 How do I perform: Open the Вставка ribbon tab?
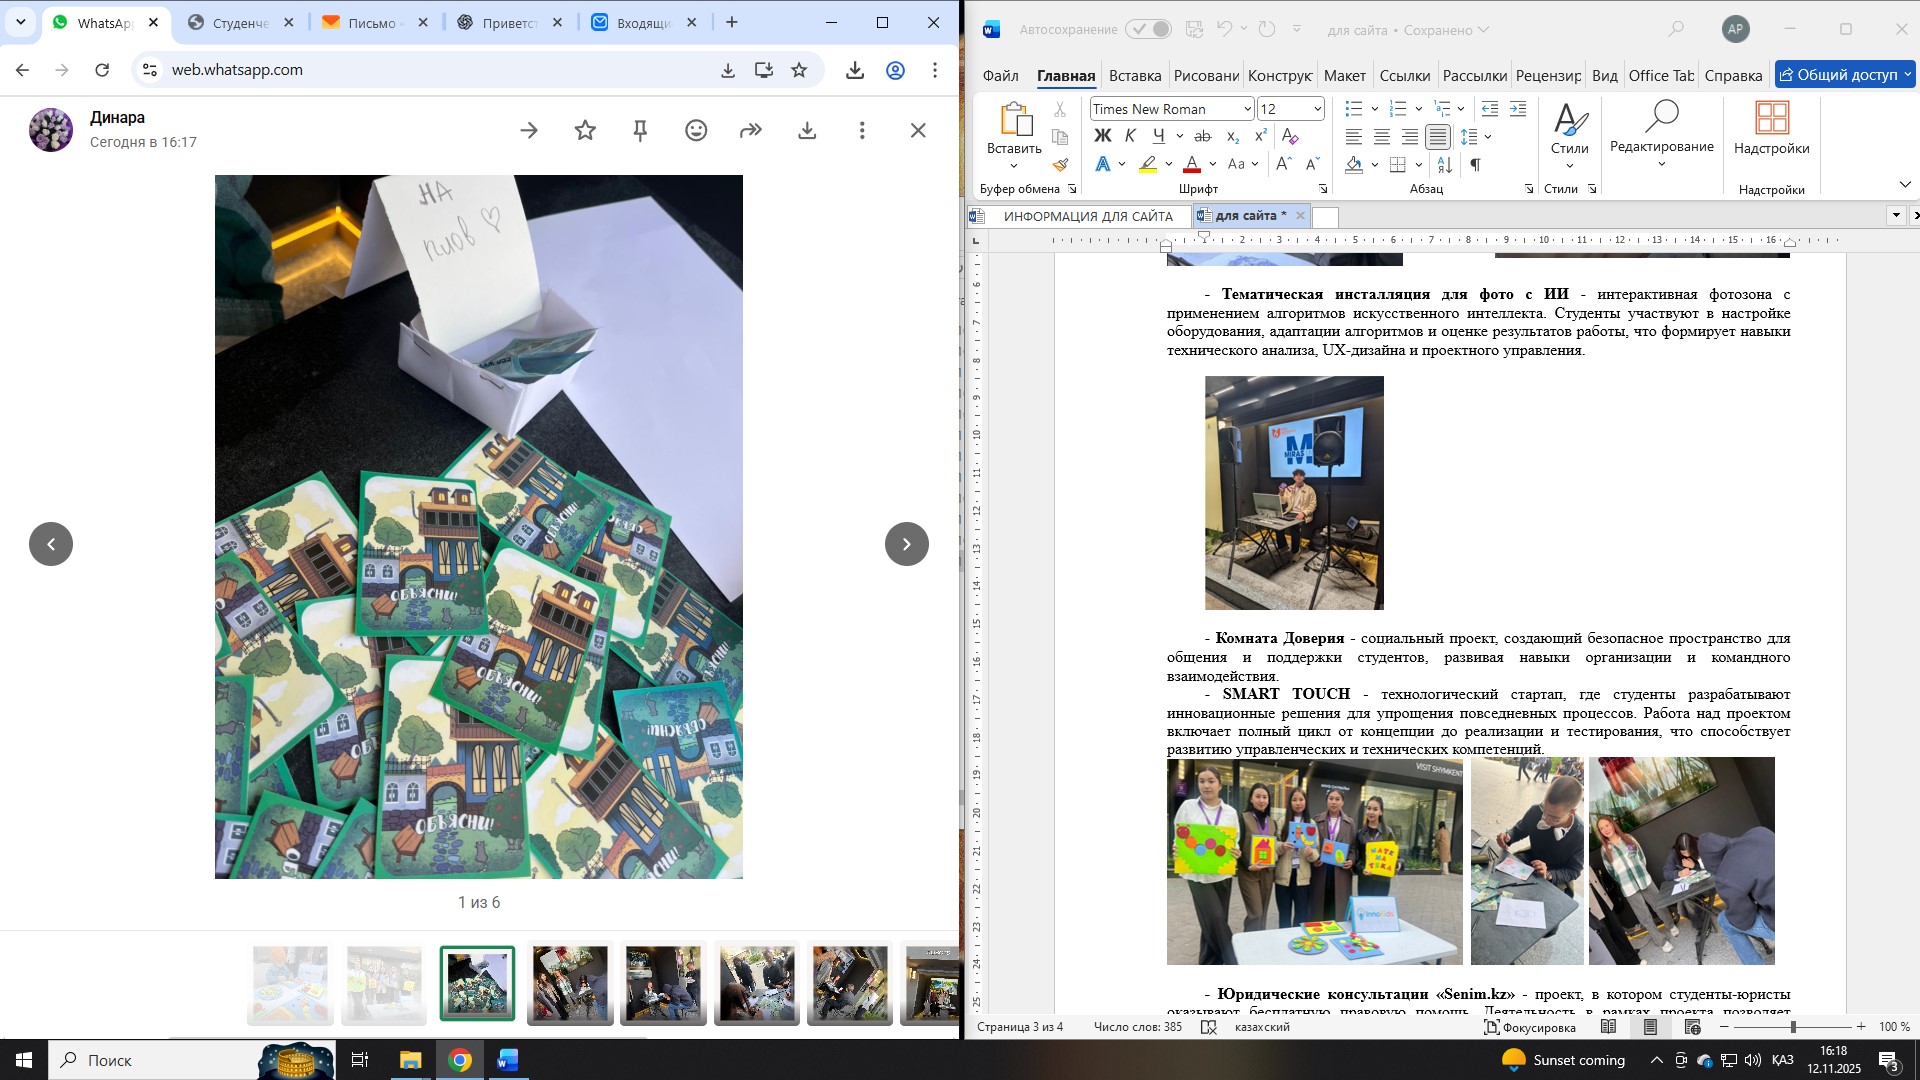(x=1134, y=76)
